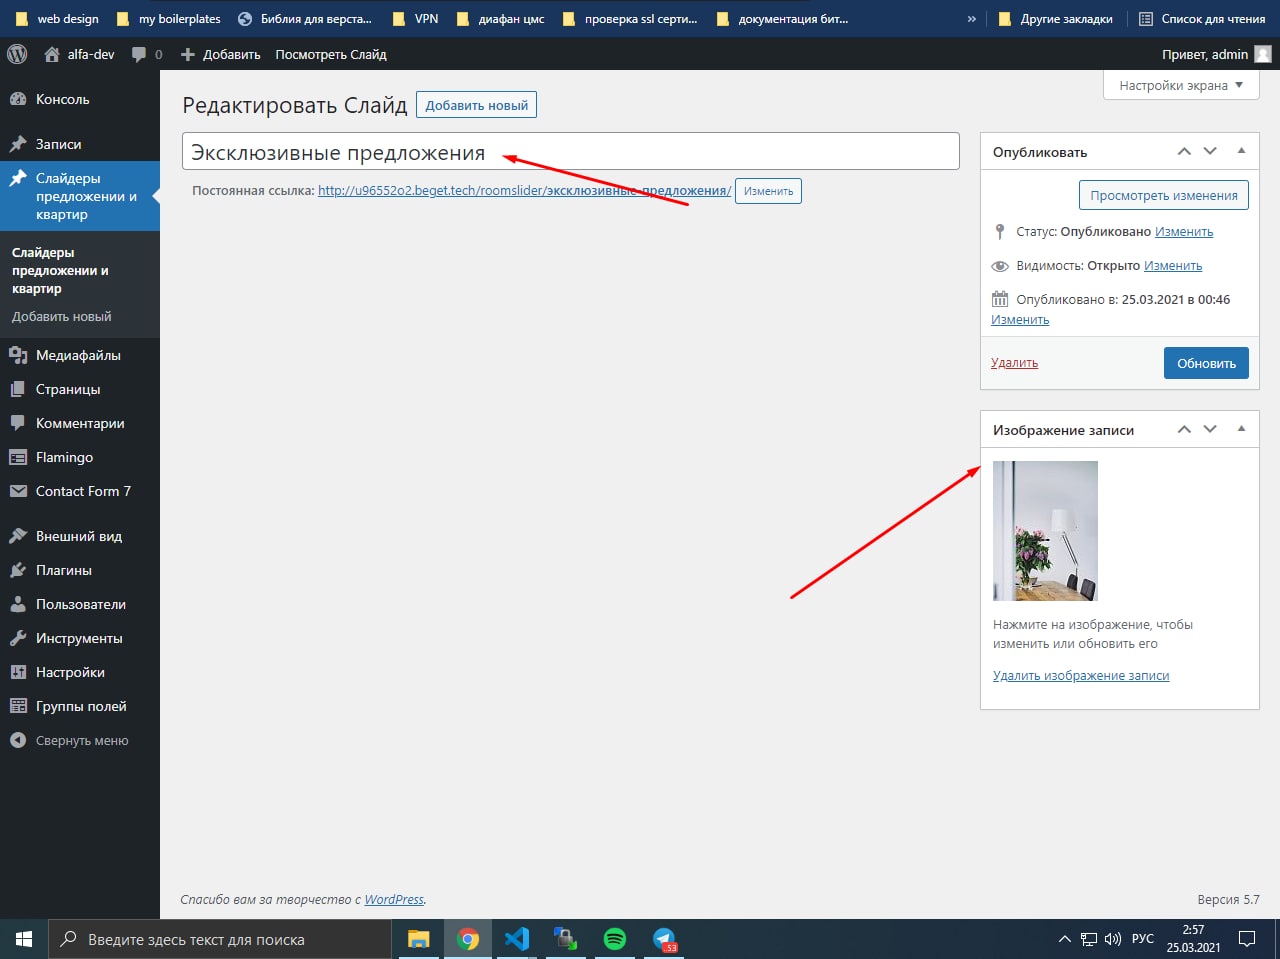Open Слайдеры предложении и квартир menu item
The width and height of the screenshot is (1280, 959).
(x=80, y=196)
